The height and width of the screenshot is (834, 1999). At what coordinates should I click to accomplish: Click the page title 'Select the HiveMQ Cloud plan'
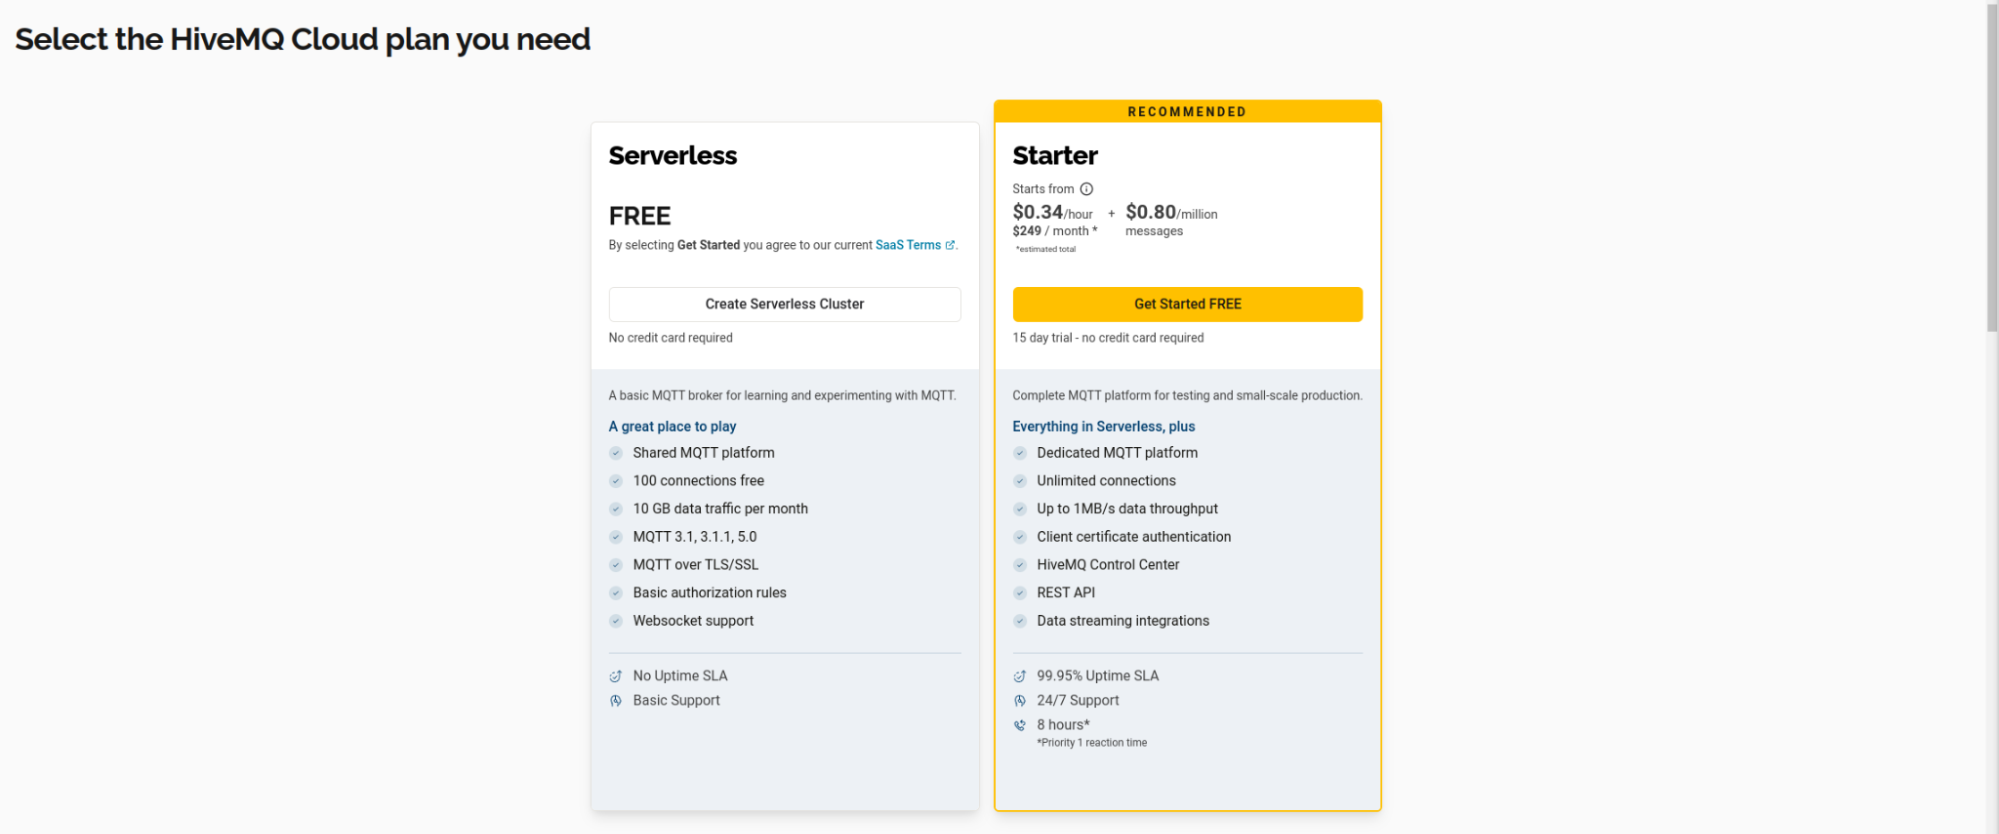click(303, 39)
